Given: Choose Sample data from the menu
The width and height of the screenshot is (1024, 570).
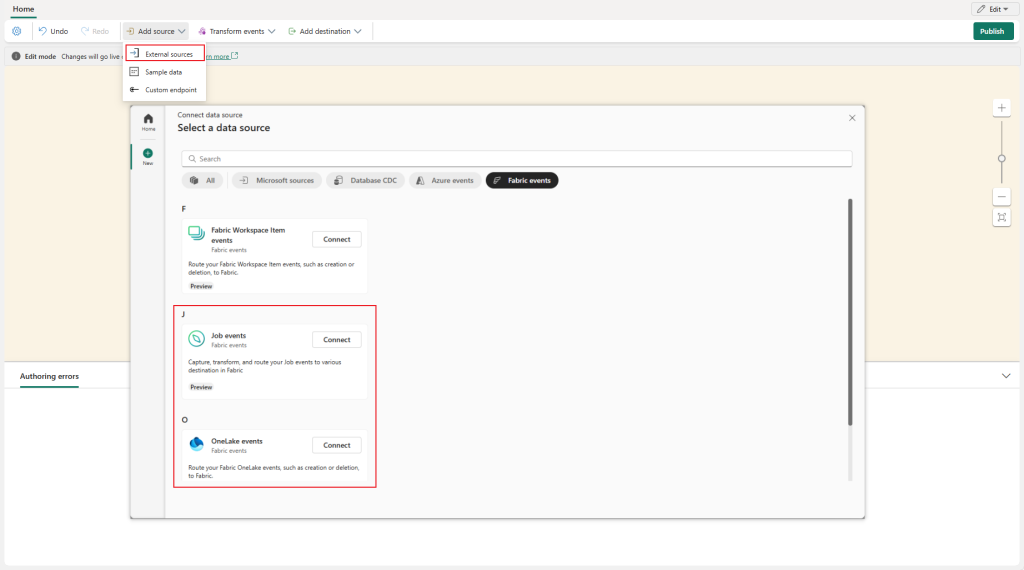Looking at the screenshot, I should [x=164, y=72].
